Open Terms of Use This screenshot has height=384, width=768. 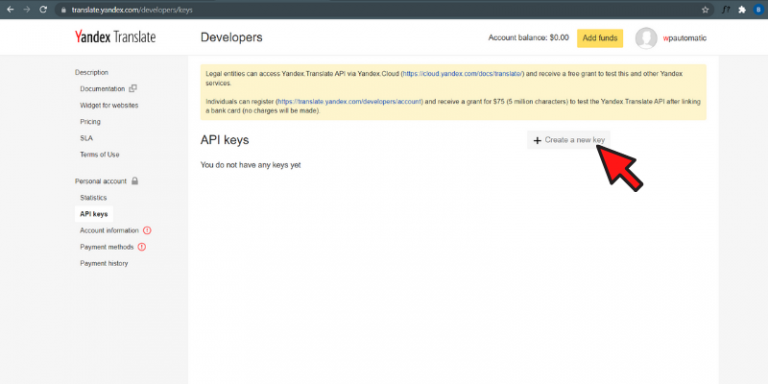[99, 154]
